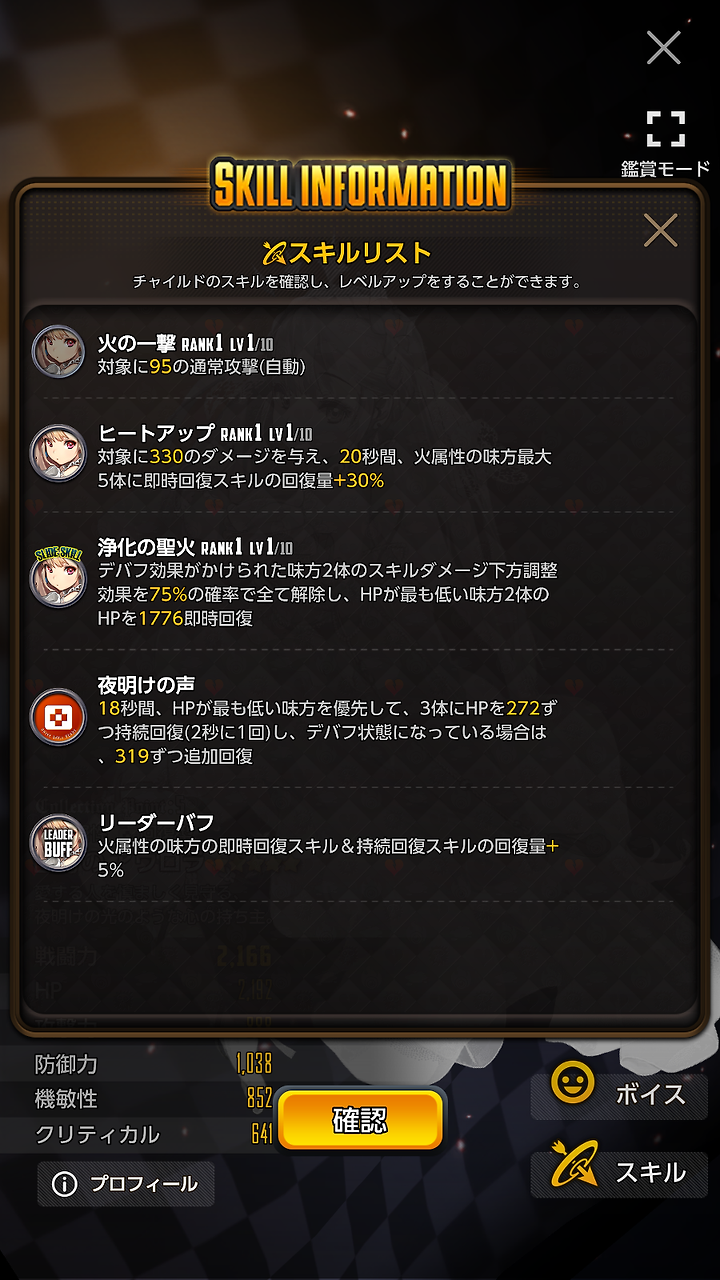Select the 浄化の聖火 skill entry text
Screen dimensions: 720x1280
327,583
